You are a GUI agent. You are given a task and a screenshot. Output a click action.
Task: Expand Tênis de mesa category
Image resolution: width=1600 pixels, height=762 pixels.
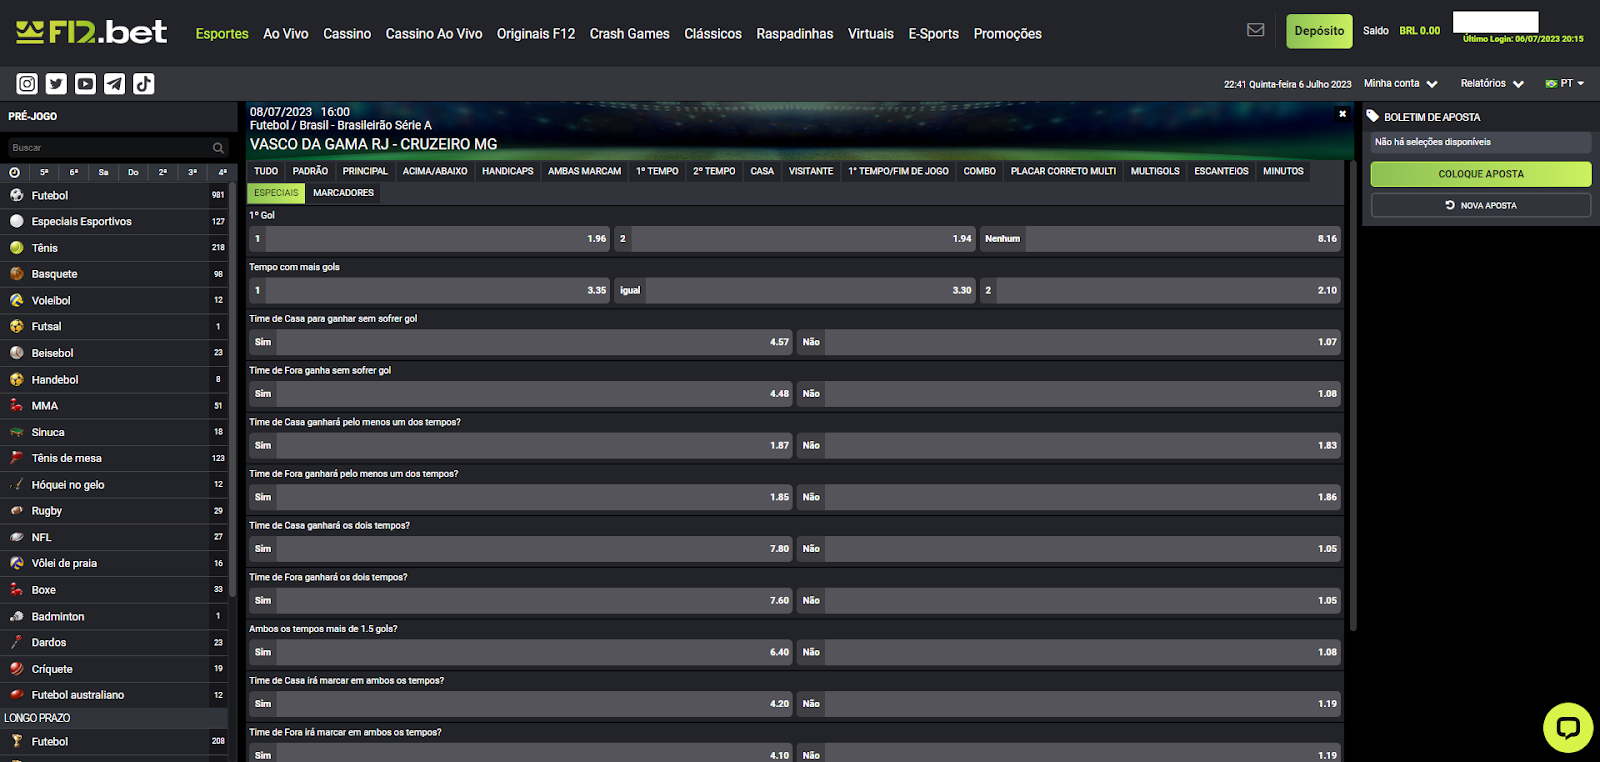tap(114, 458)
